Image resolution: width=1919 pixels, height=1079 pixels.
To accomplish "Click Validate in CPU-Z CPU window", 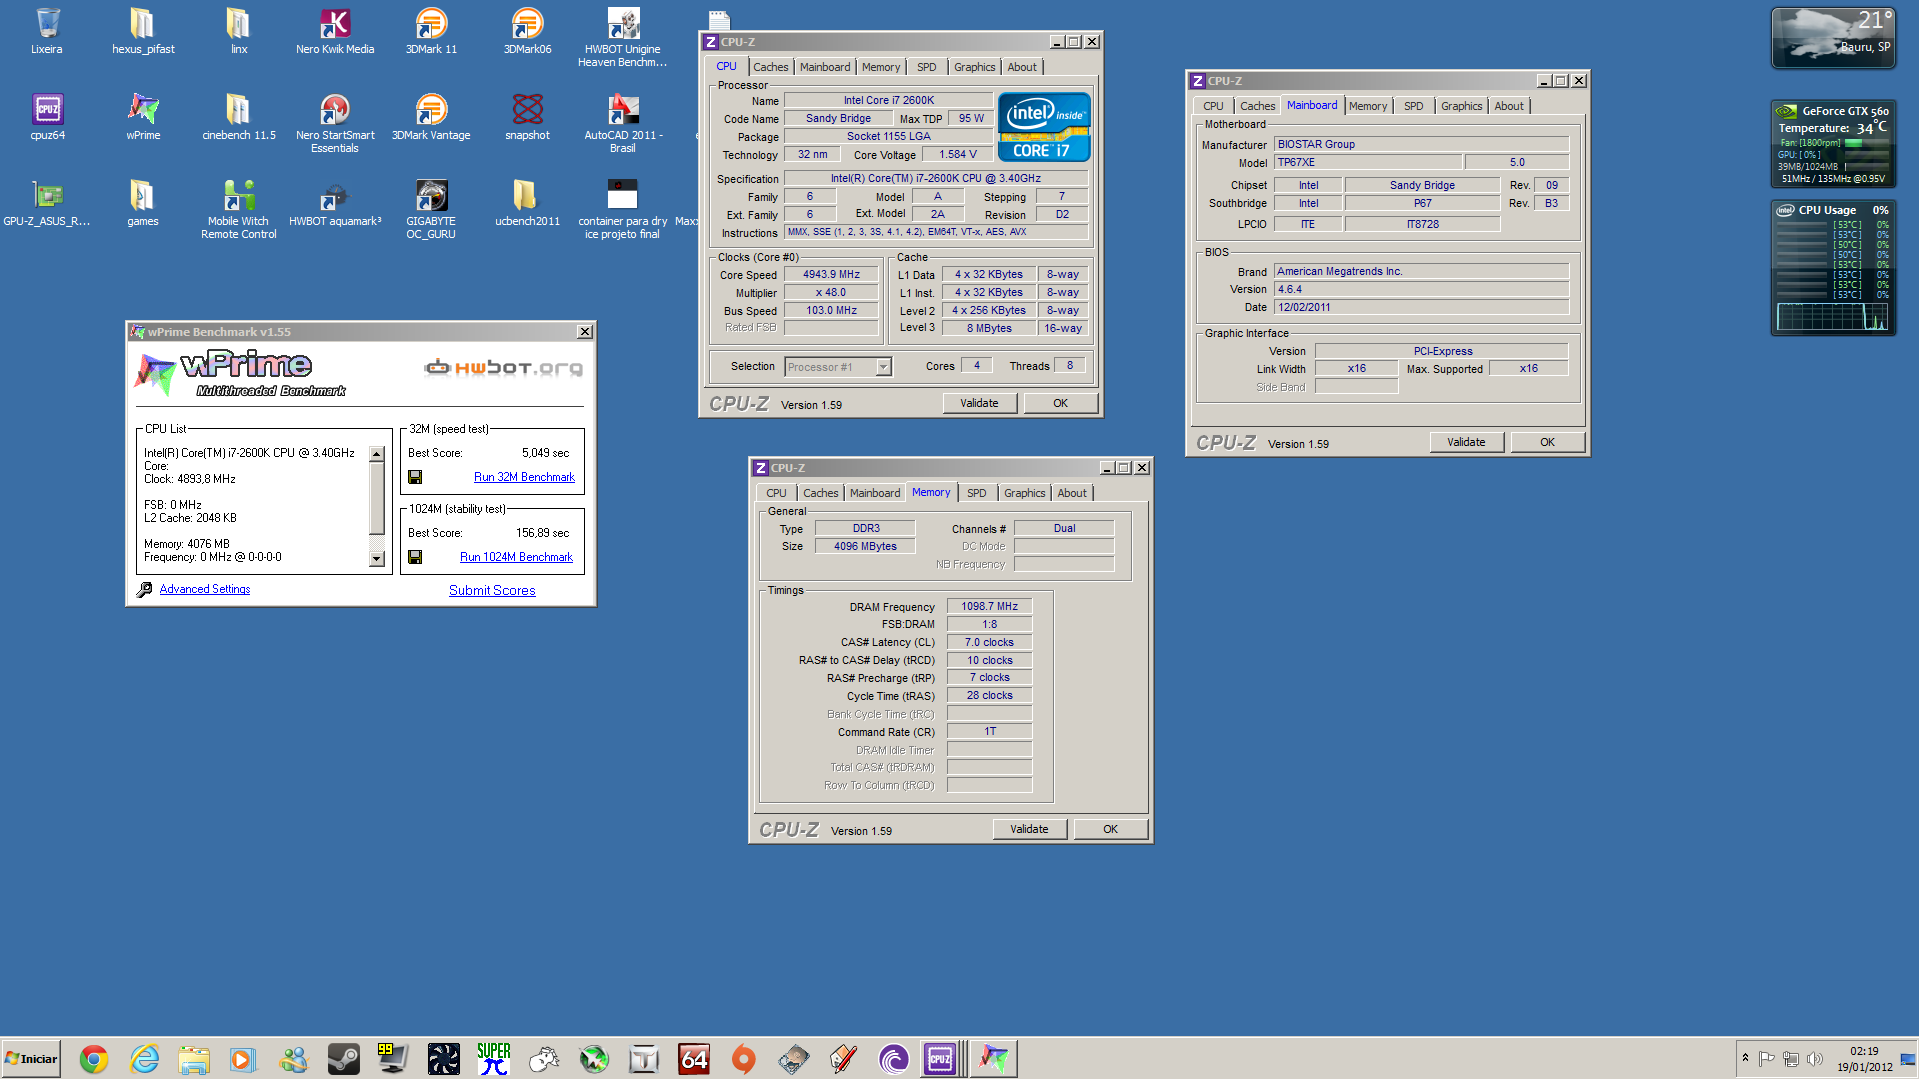I will (979, 403).
